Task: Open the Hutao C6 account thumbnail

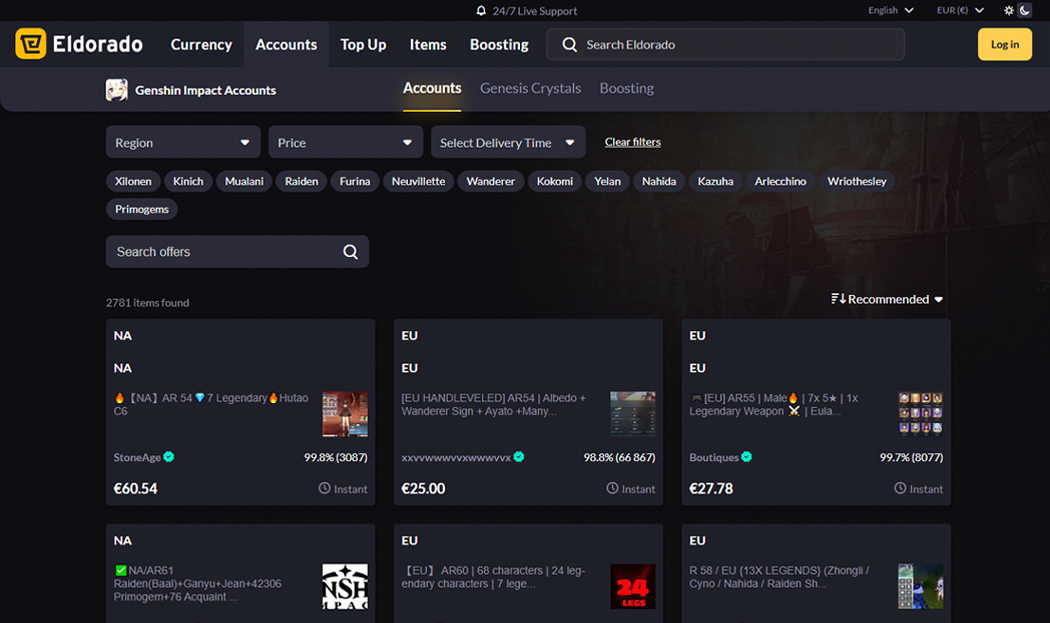Action: [345, 414]
